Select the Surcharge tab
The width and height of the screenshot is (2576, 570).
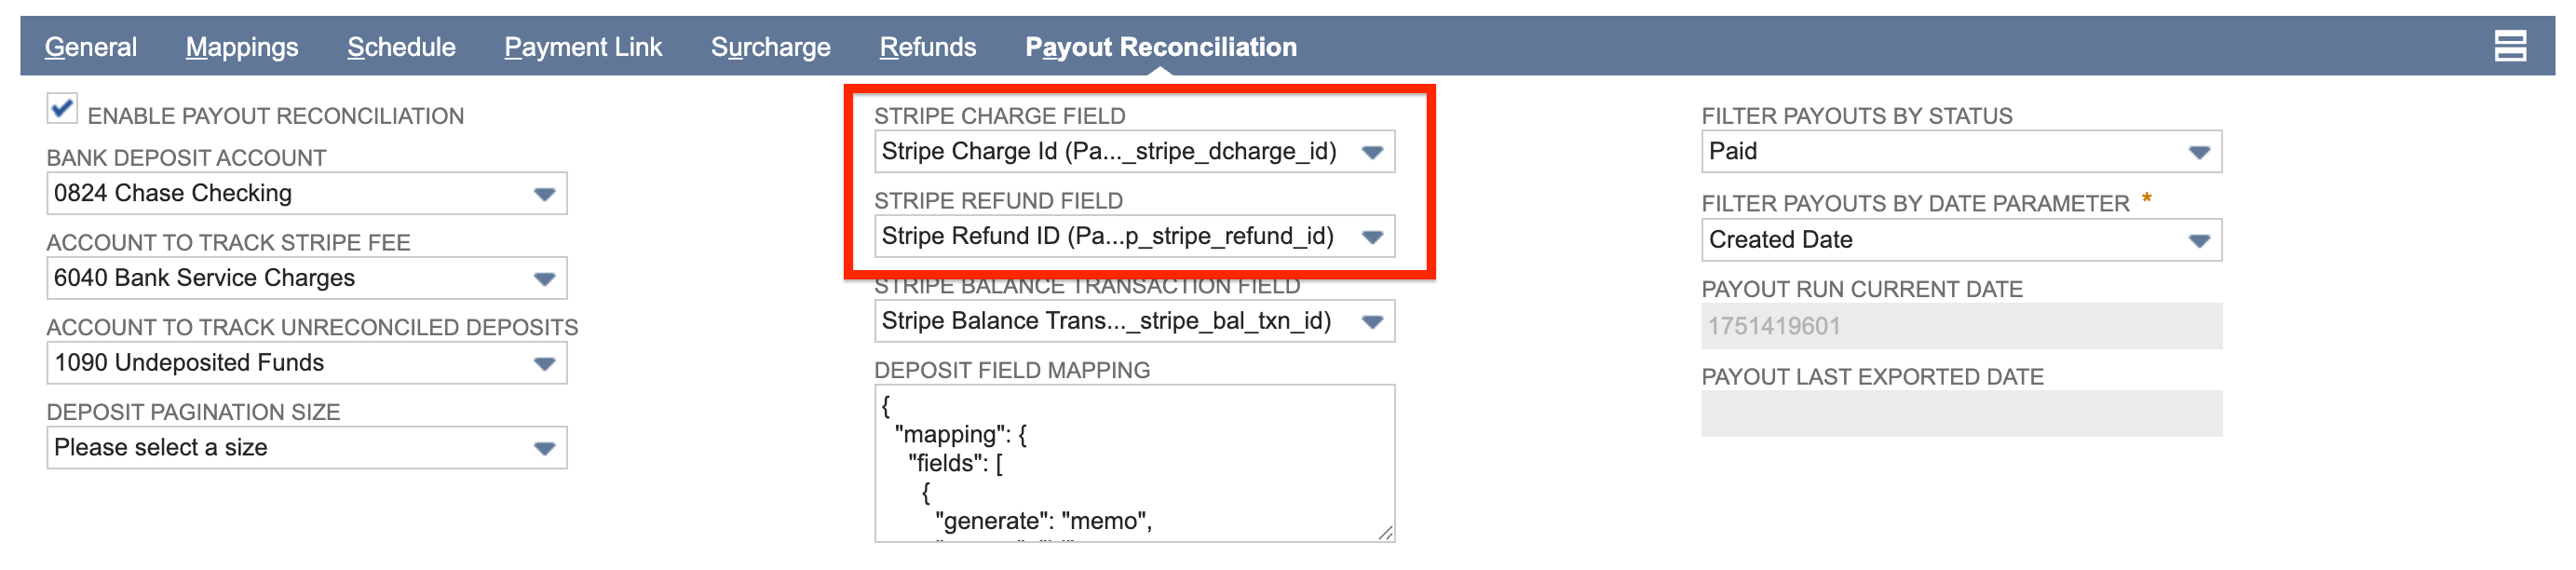pyautogui.click(x=770, y=46)
